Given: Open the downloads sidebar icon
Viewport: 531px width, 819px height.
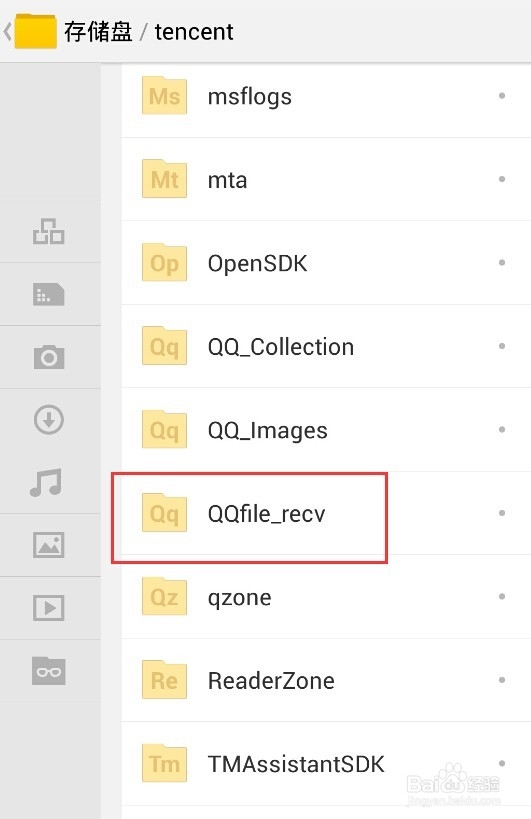Looking at the screenshot, I should (x=49, y=419).
